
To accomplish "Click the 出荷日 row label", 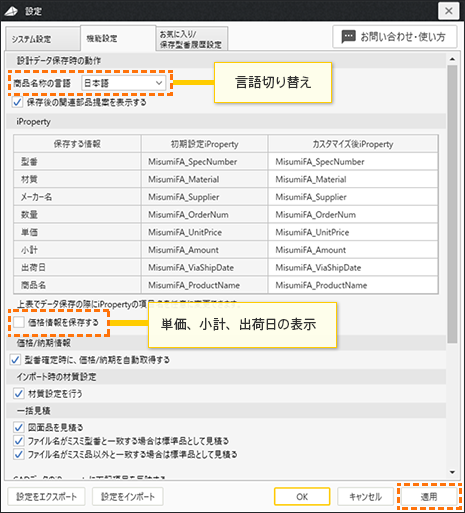I will (33, 268).
